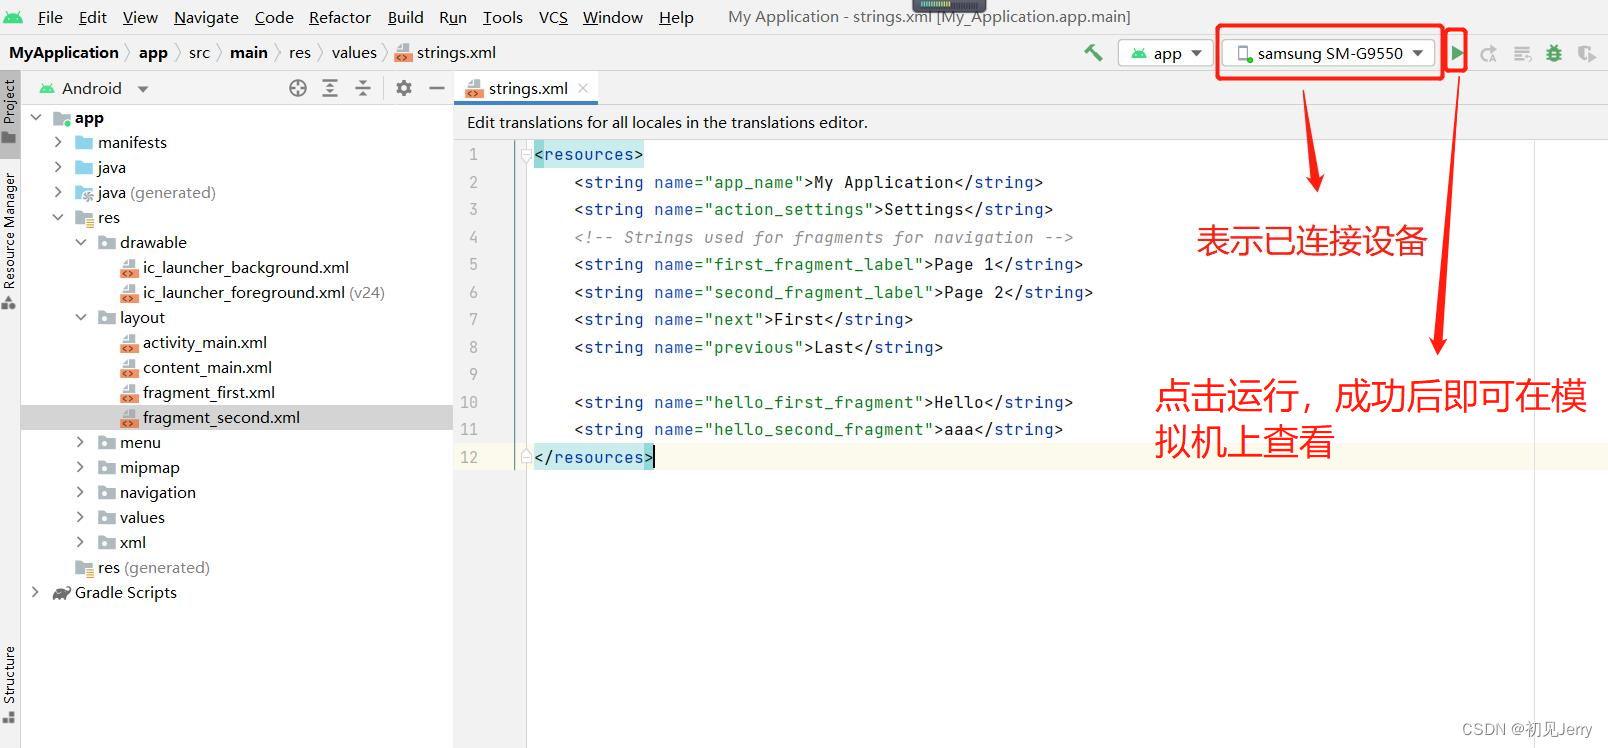
Task: Expand the navigation folder
Action: click(x=81, y=492)
